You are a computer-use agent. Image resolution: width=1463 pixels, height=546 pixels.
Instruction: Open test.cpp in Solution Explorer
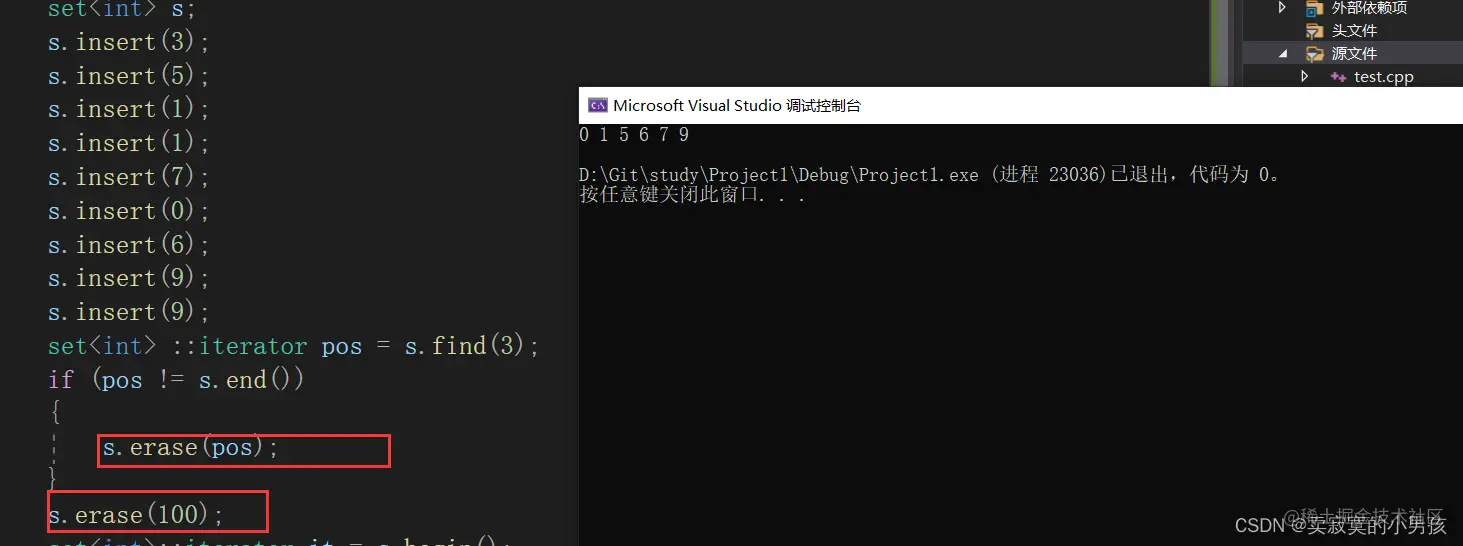click(x=1384, y=77)
